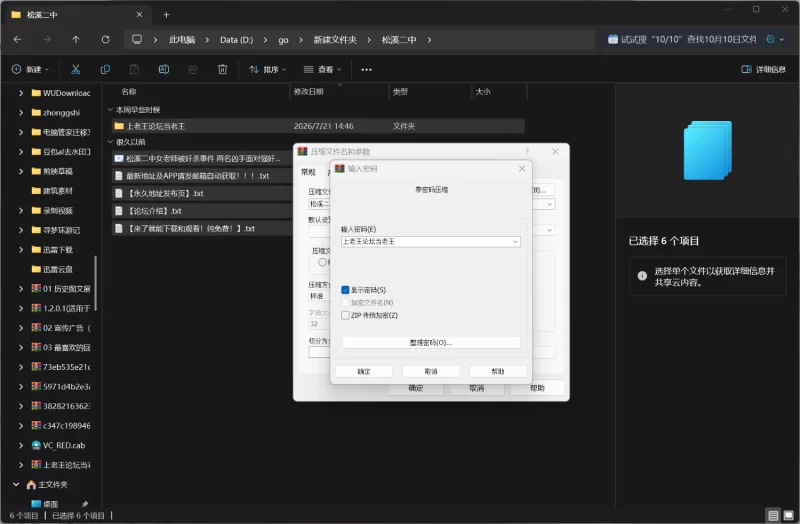Open the 查看 view dropdown
This screenshot has width=800, height=524.
click(322, 69)
